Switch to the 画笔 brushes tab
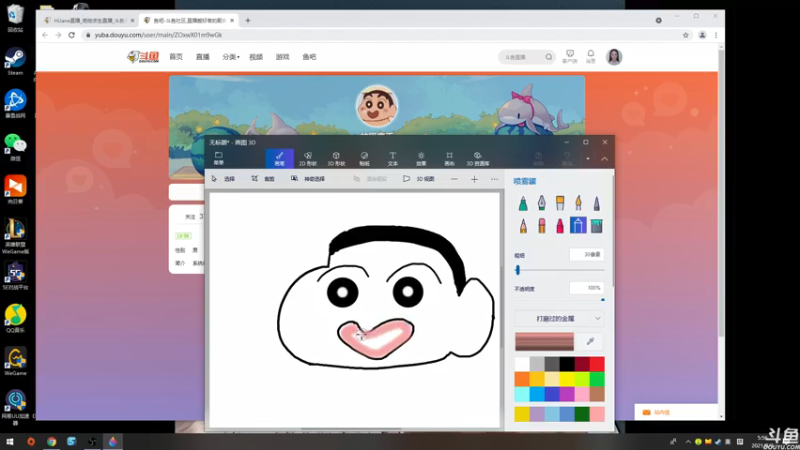Screen dimensions: 800x450 tap(279, 159)
